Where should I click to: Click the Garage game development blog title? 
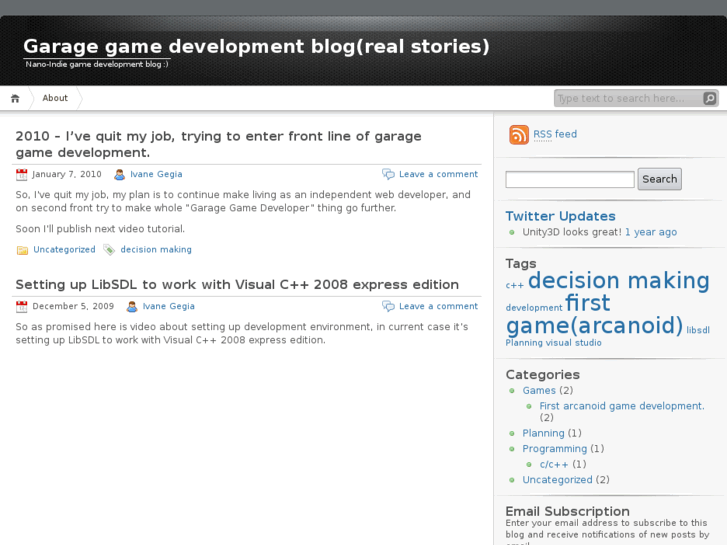pyautogui.click(x=256, y=46)
